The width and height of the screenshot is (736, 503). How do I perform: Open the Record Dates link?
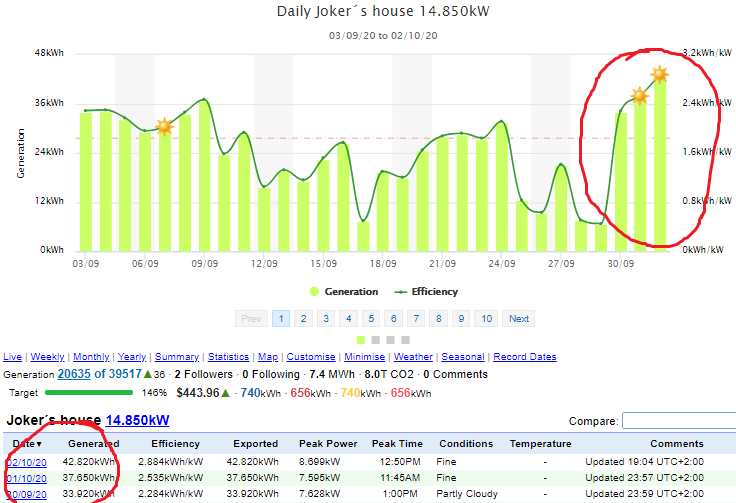point(525,357)
